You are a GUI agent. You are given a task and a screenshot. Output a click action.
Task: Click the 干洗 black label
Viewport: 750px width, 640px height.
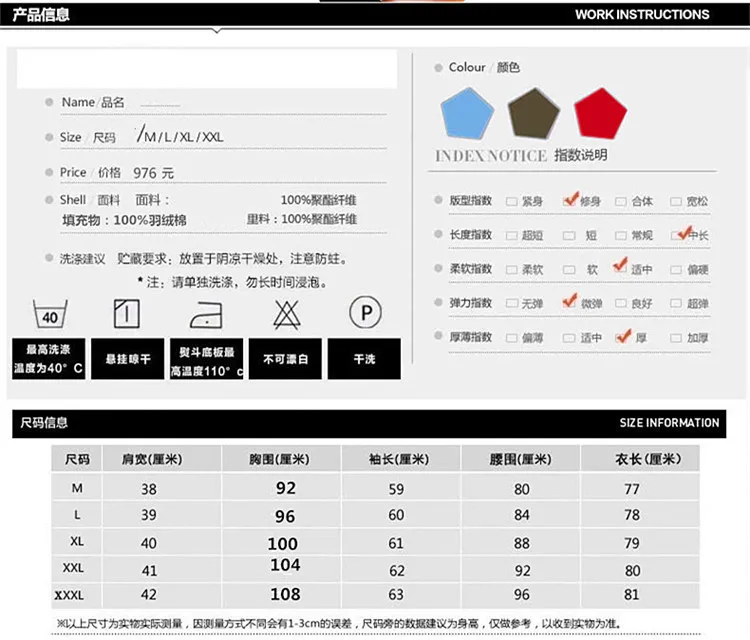tap(364, 359)
